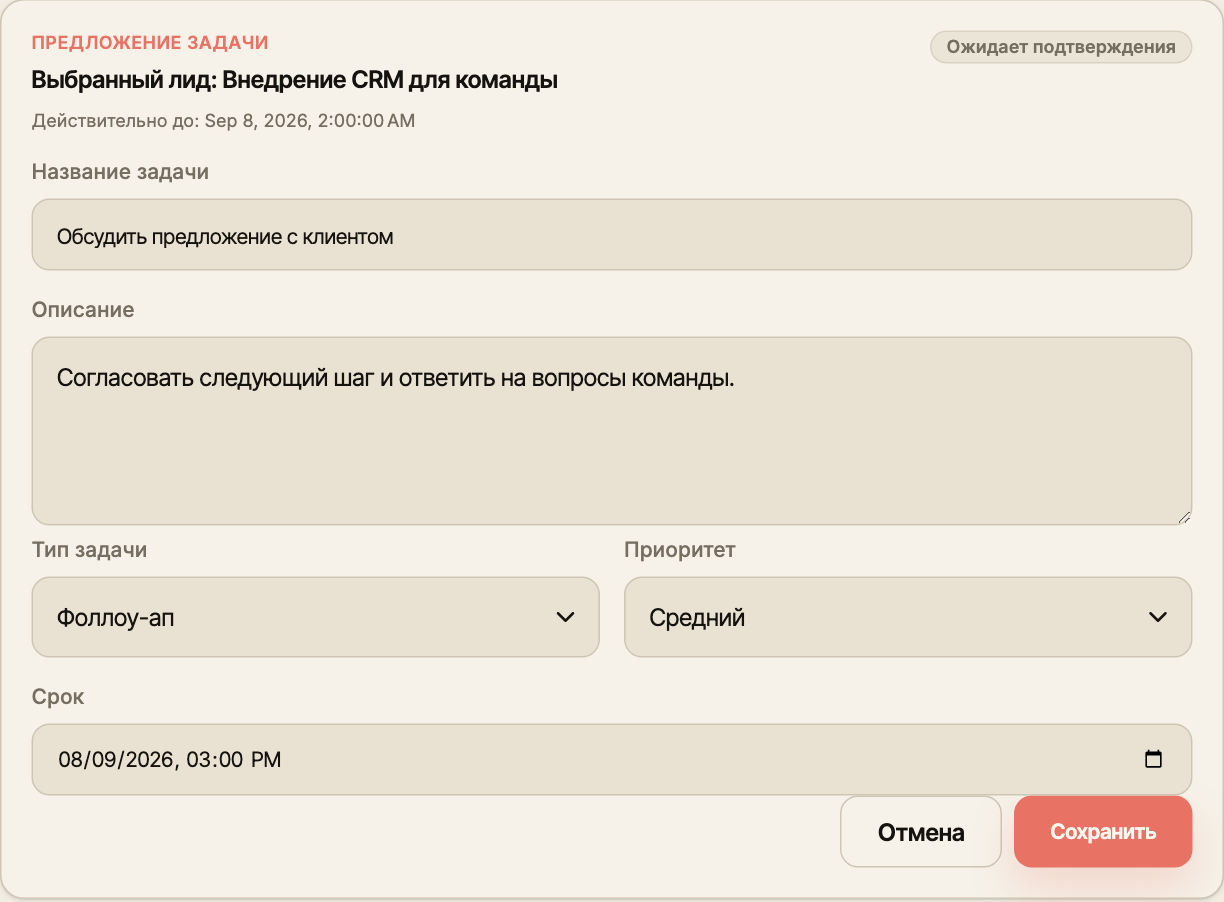Image resolution: width=1224 pixels, height=902 pixels.
Task: Focus the Название задачи text field
Action: [x=612, y=235]
